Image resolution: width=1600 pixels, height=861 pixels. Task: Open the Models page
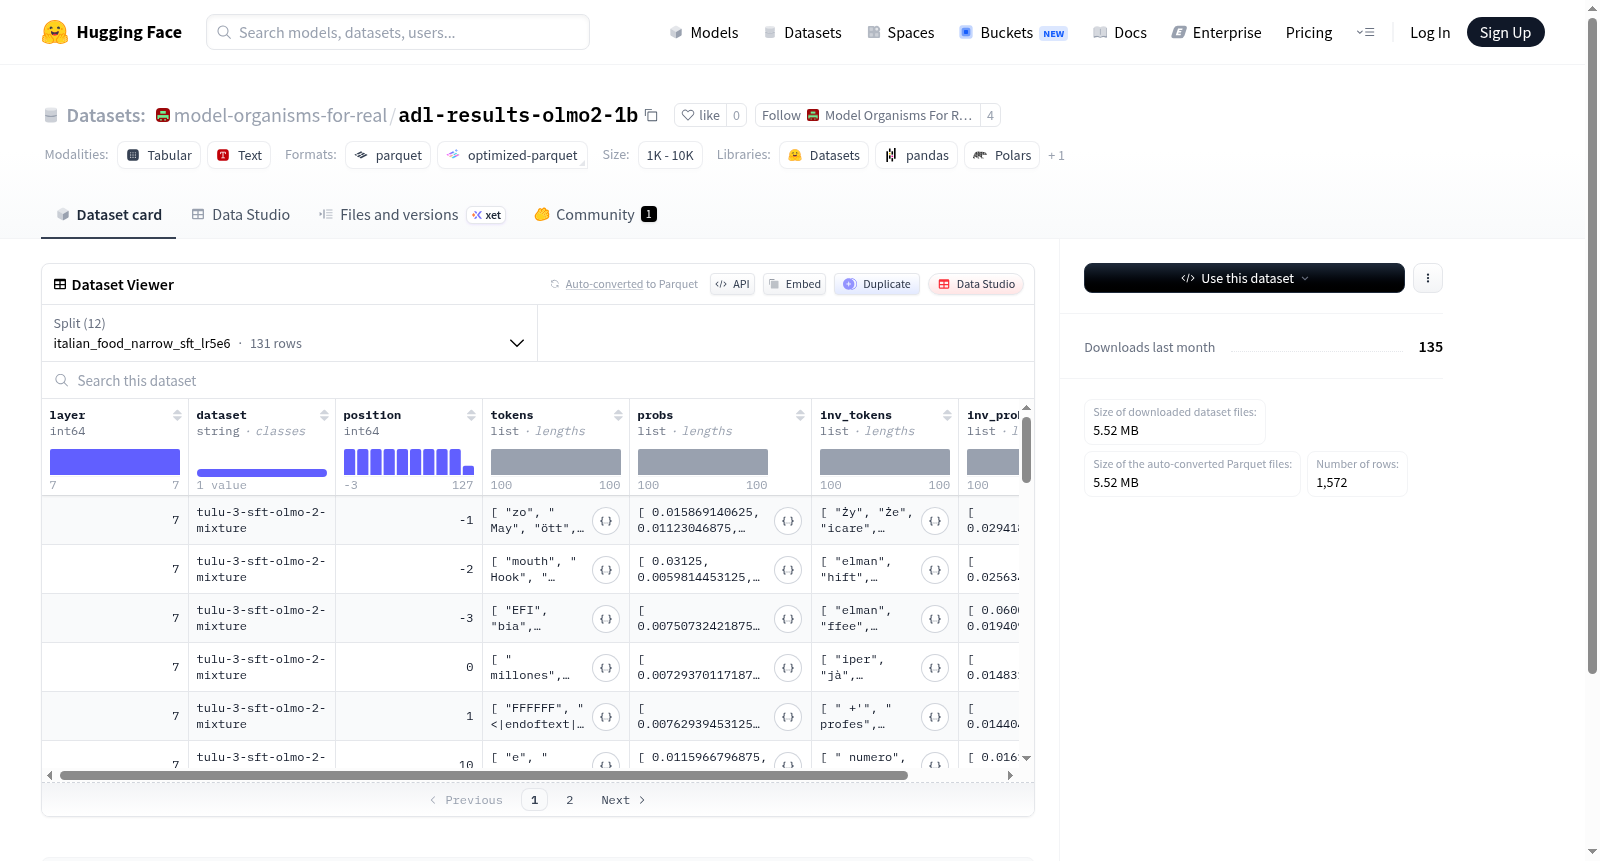coord(704,32)
